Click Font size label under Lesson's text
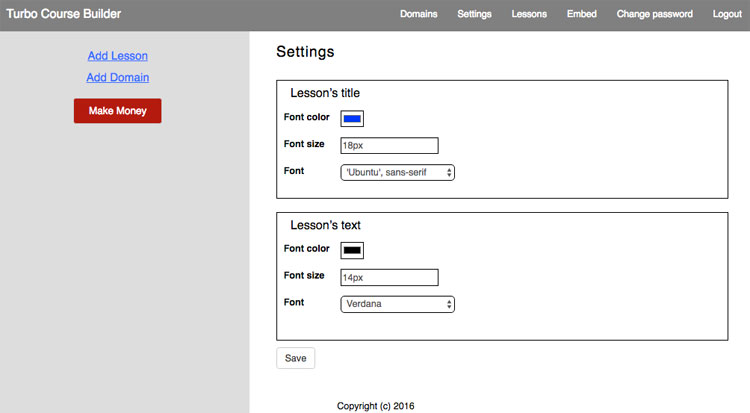This screenshot has width=750, height=413. (304, 275)
